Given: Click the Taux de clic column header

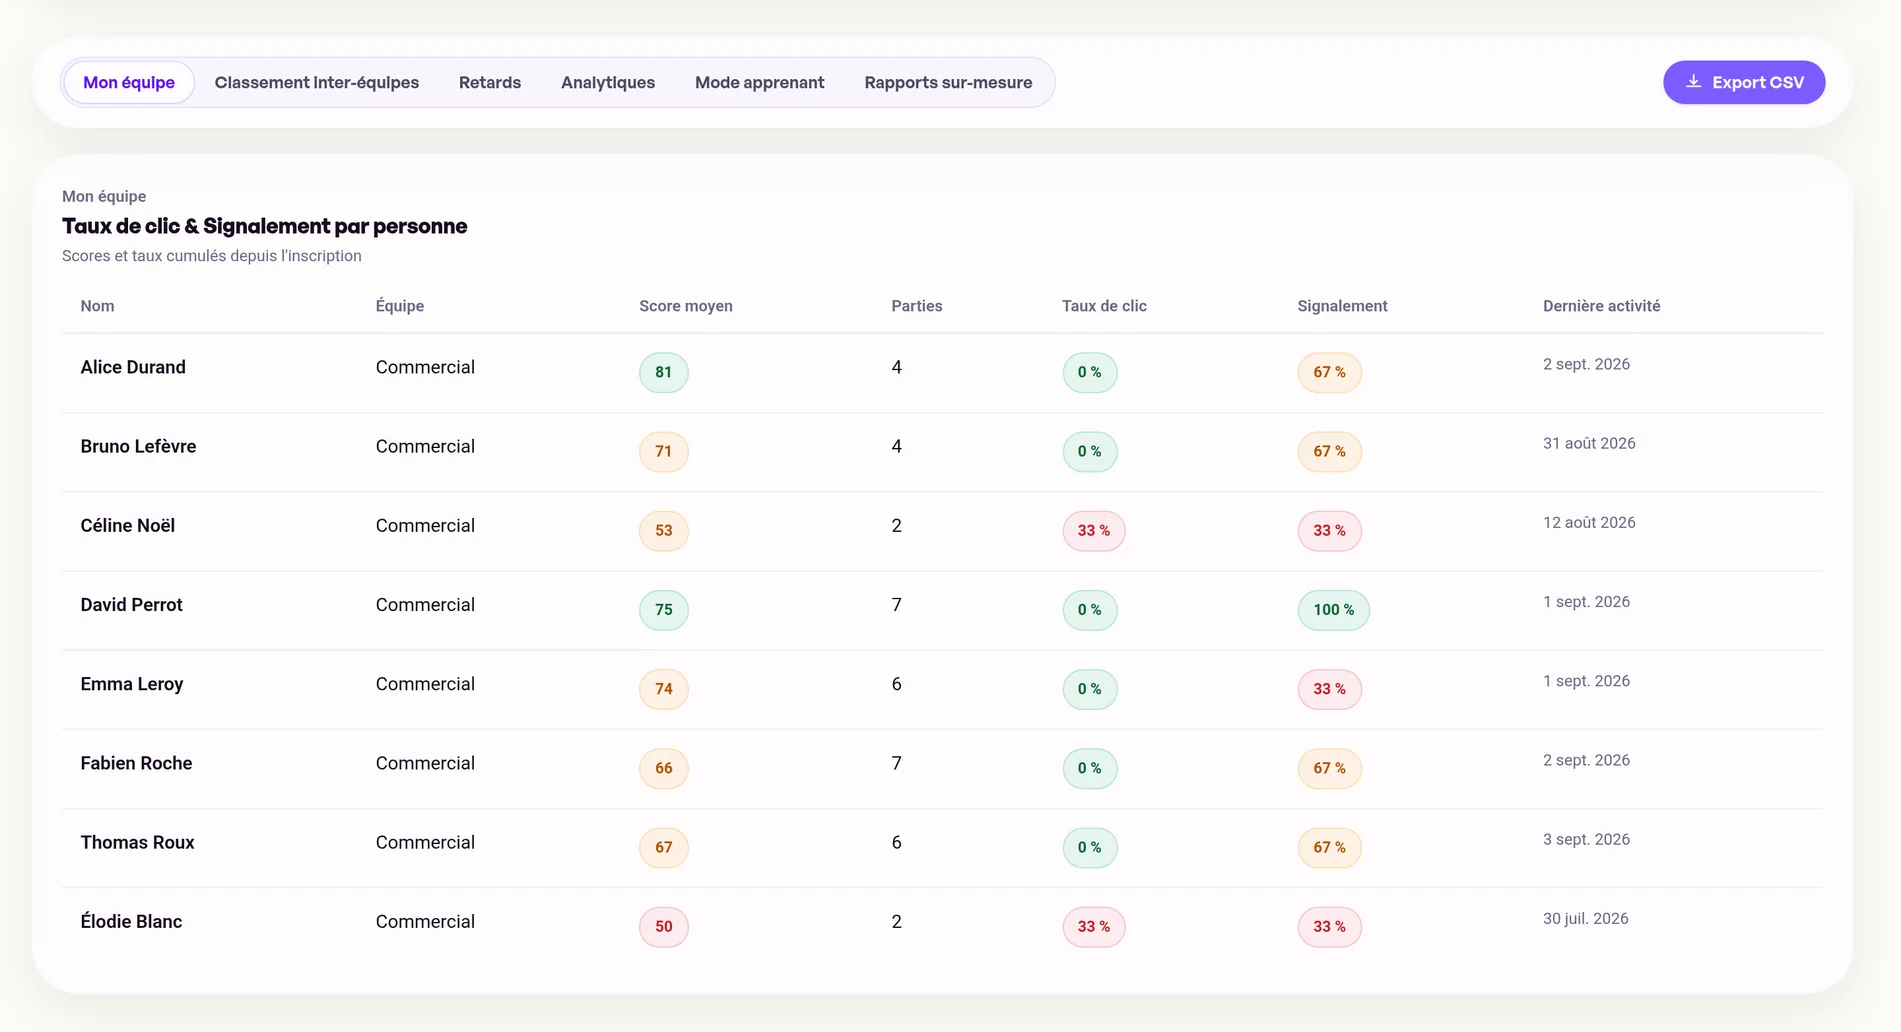Looking at the screenshot, I should click(1104, 306).
